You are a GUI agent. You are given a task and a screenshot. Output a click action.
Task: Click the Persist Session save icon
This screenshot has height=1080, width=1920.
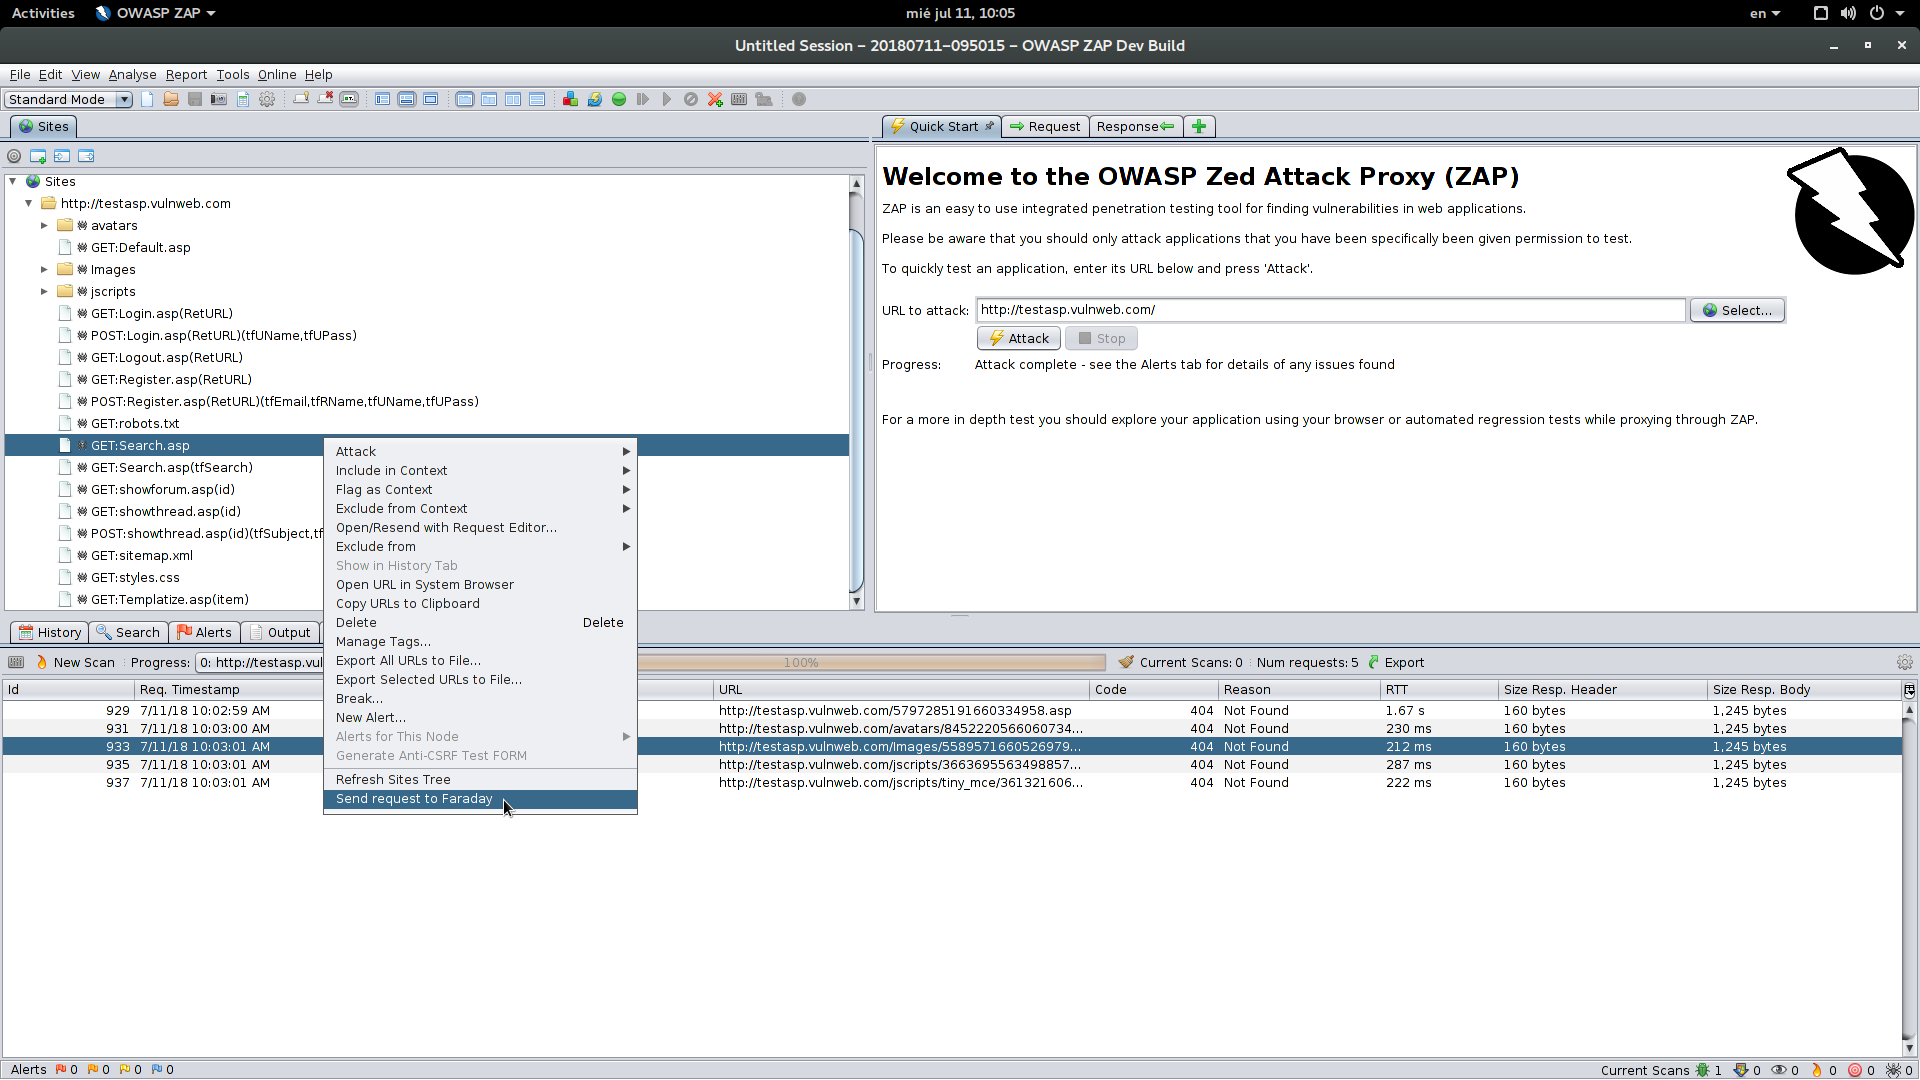pos(195,99)
